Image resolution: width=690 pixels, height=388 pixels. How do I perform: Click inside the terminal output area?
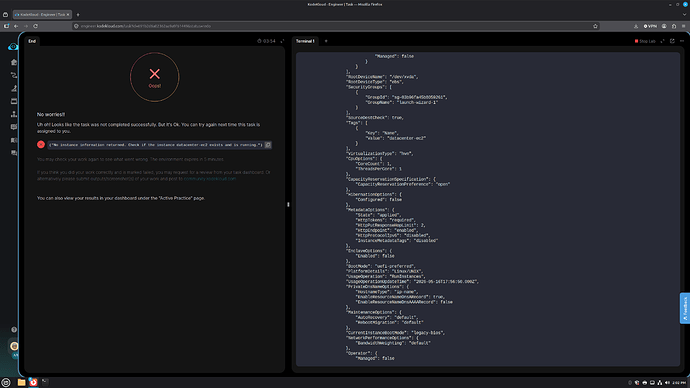pyautogui.click(x=488, y=209)
